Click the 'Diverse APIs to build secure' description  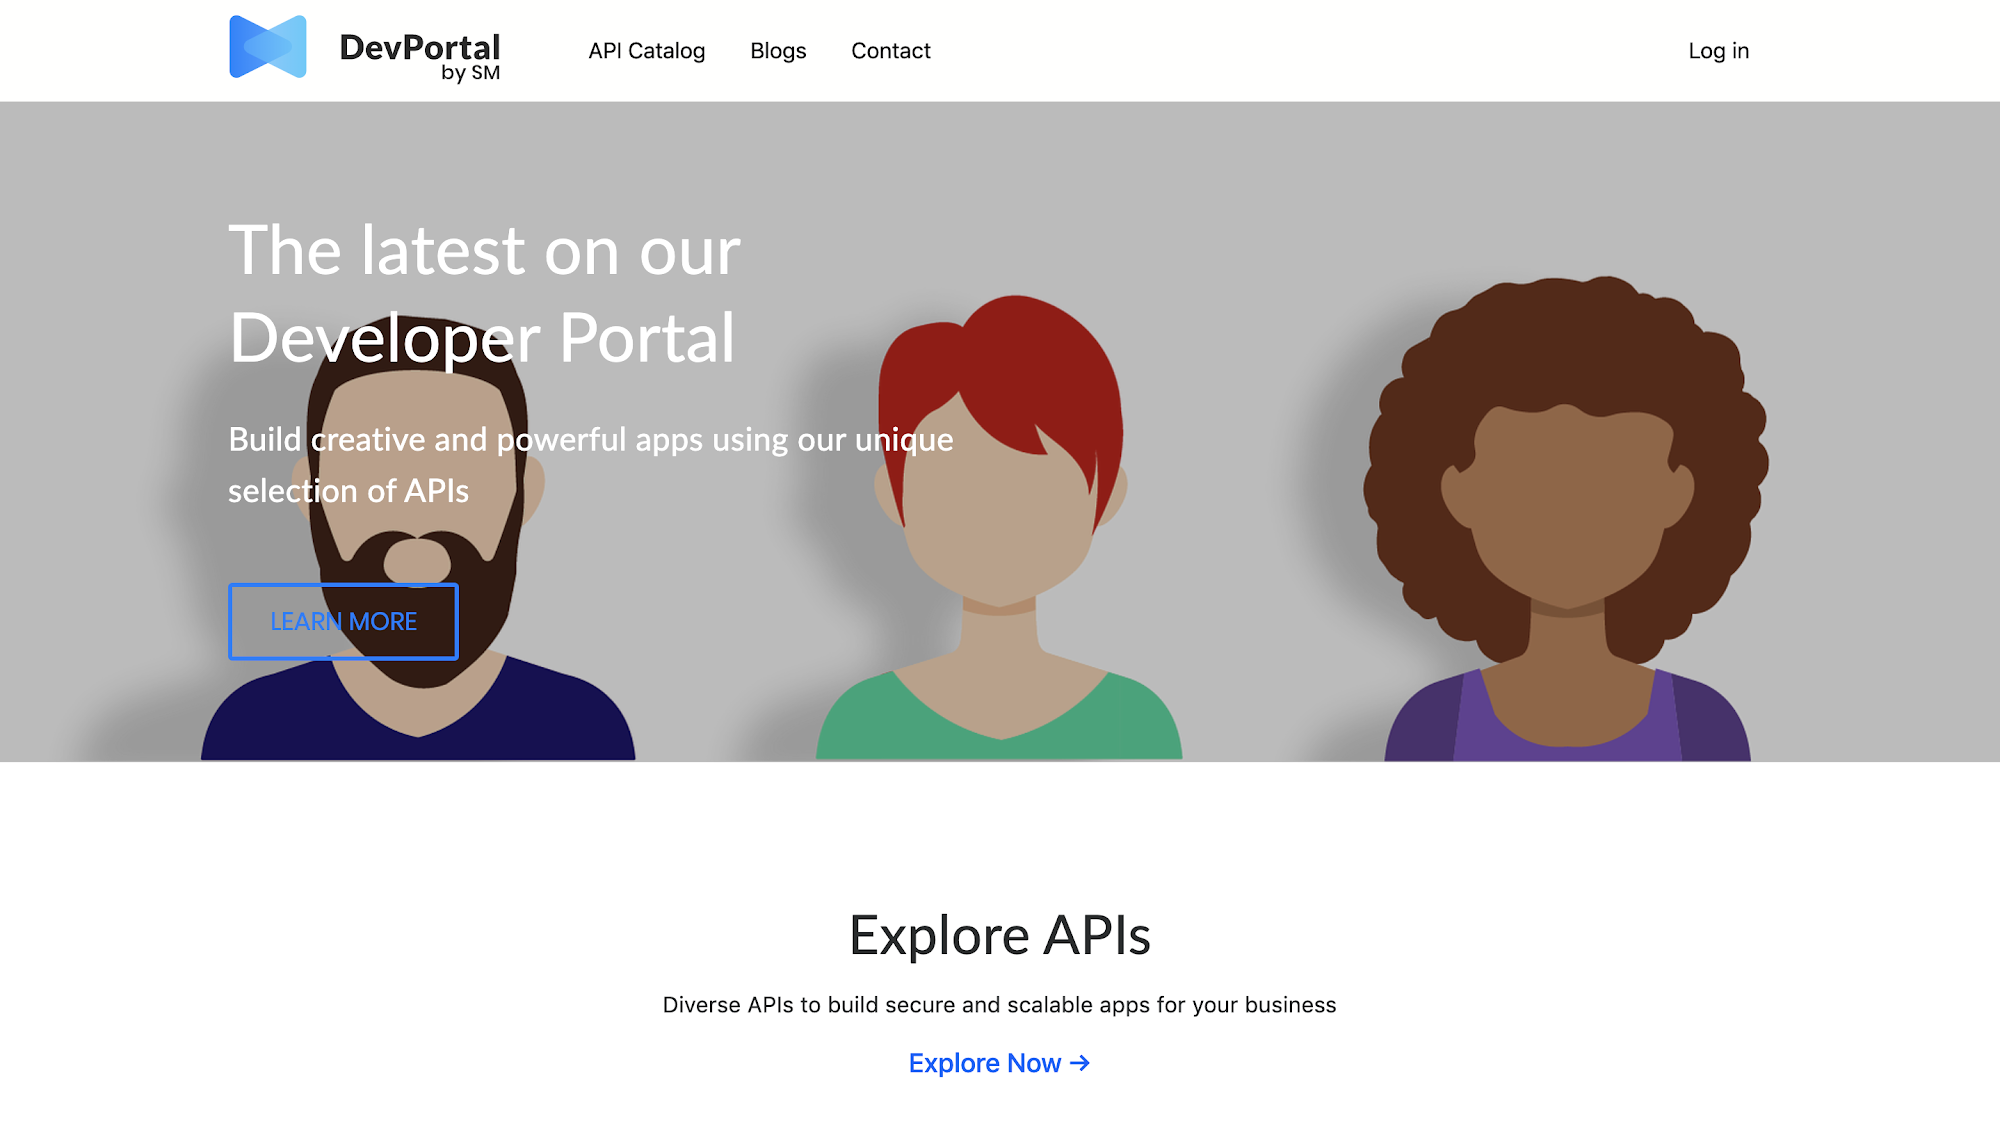click(x=999, y=1005)
